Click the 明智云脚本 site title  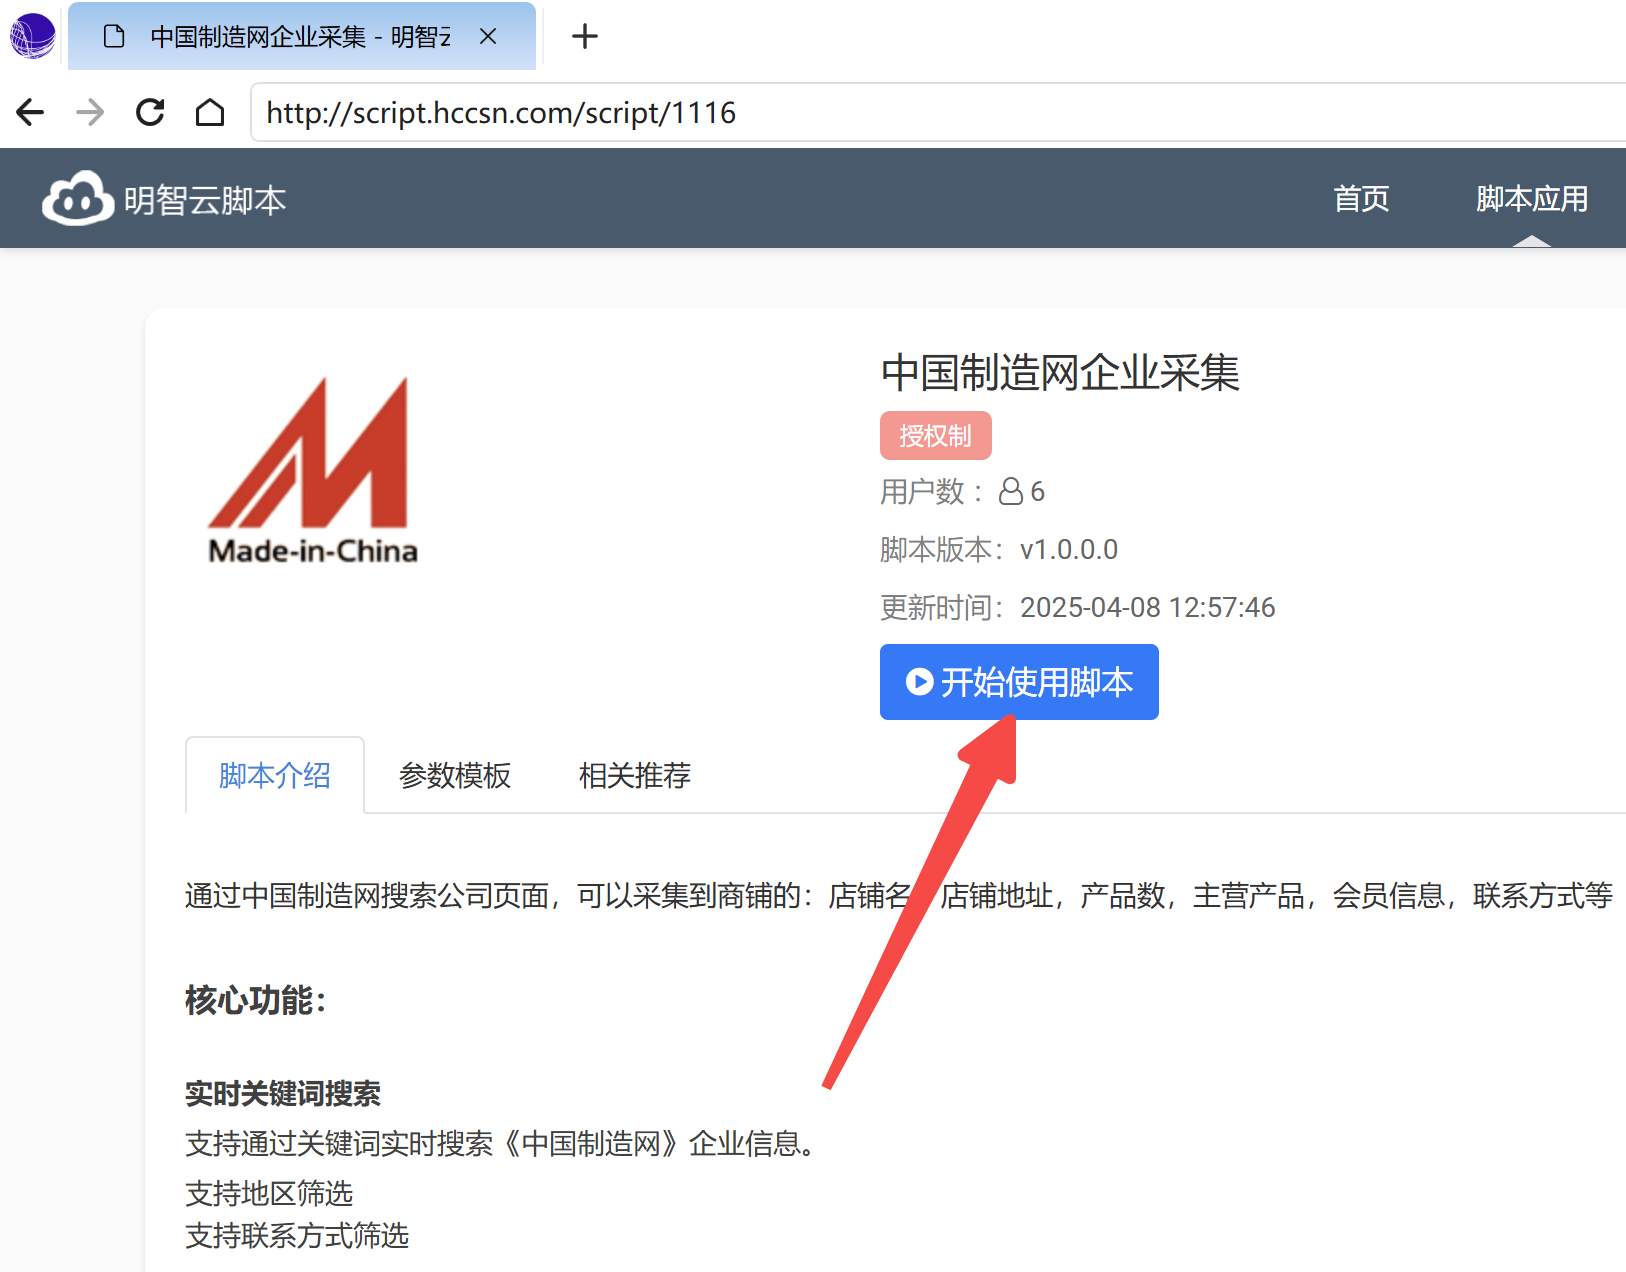205,201
